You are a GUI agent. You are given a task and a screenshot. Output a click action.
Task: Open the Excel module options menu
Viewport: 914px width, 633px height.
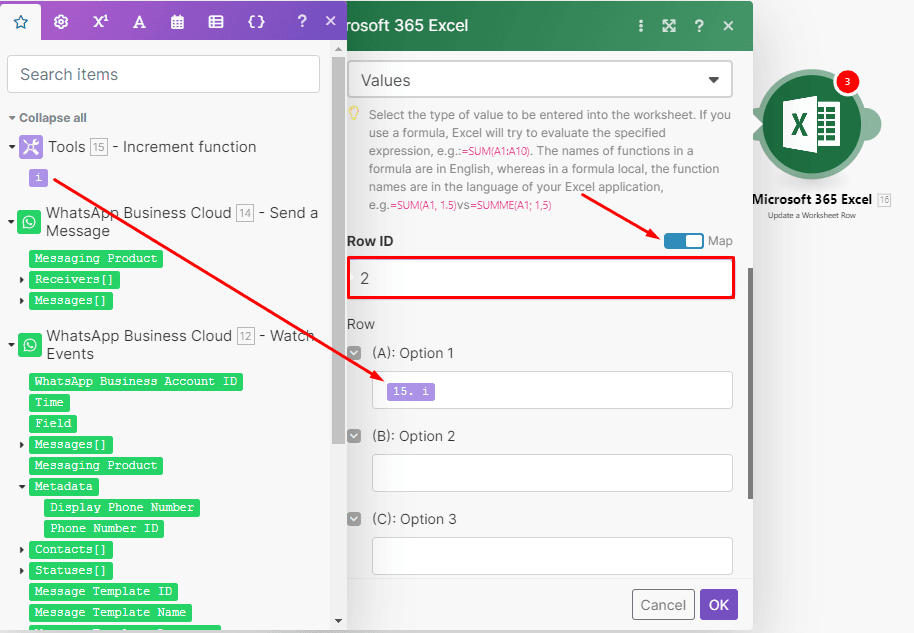click(640, 25)
